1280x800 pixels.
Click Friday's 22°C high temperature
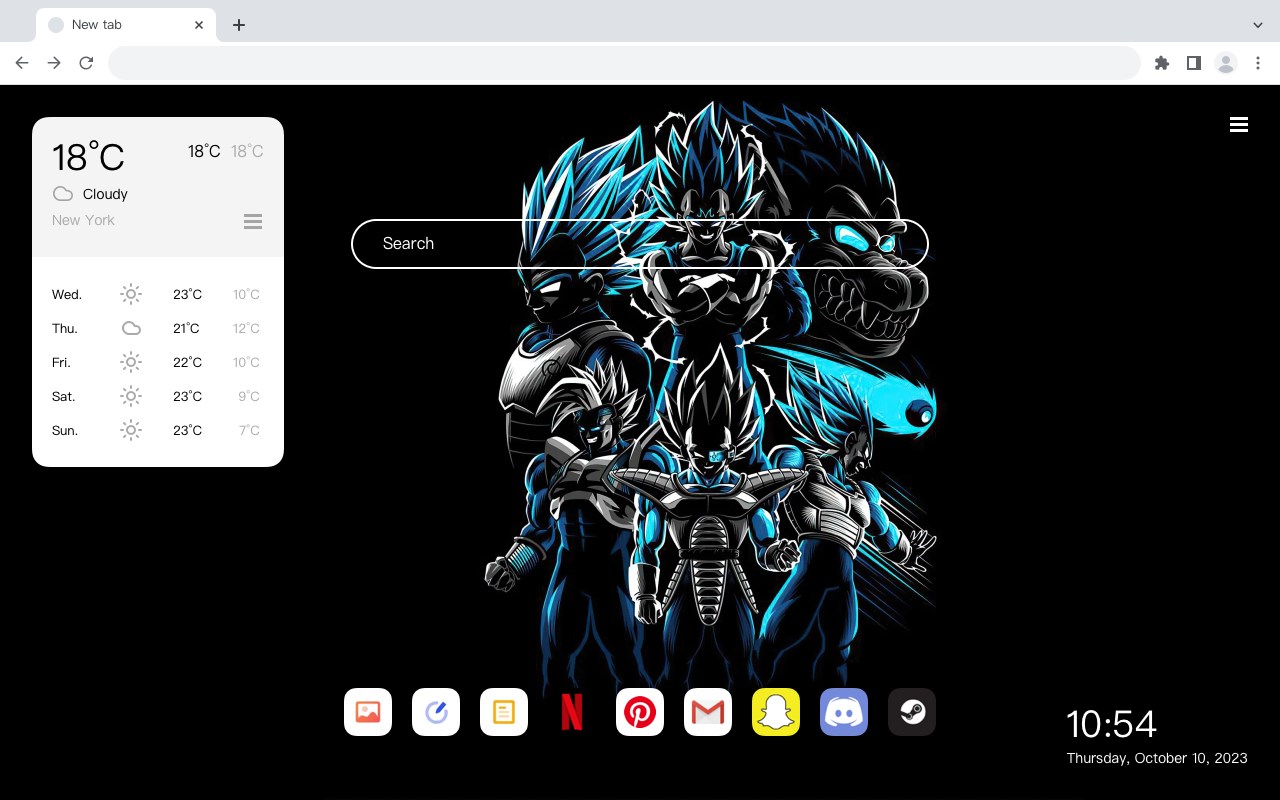pyautogui.click(x=187, y=362)
